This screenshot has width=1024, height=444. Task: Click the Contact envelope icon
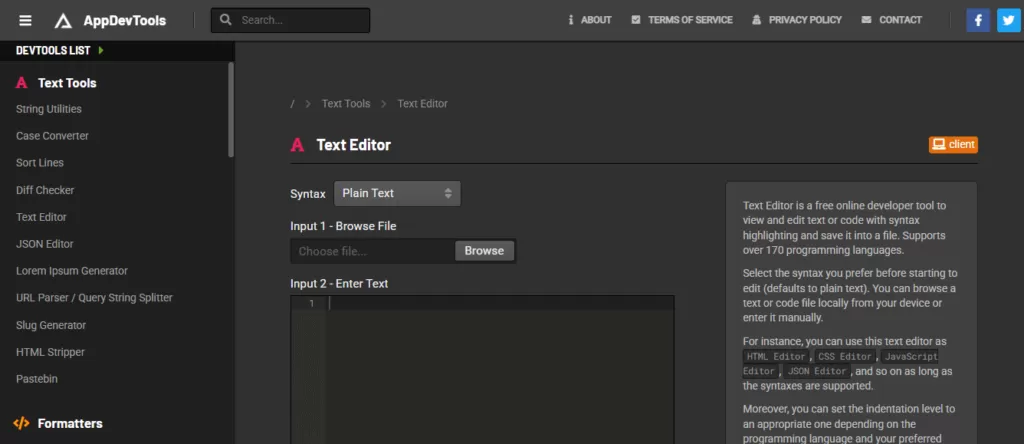point(867,20)
